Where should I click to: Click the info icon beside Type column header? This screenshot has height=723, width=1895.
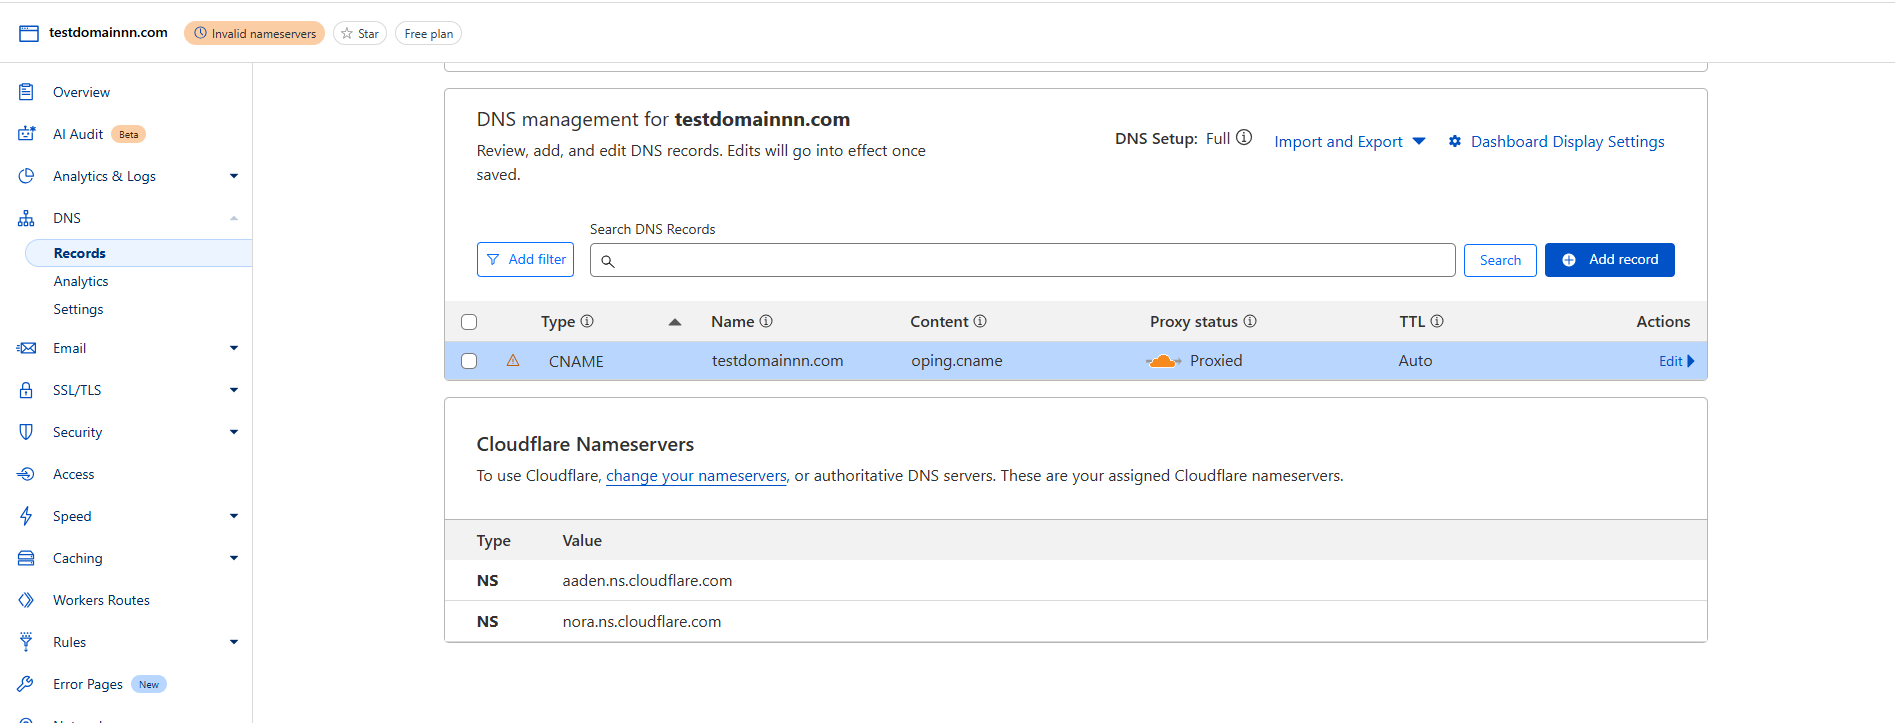pos(587,321)
